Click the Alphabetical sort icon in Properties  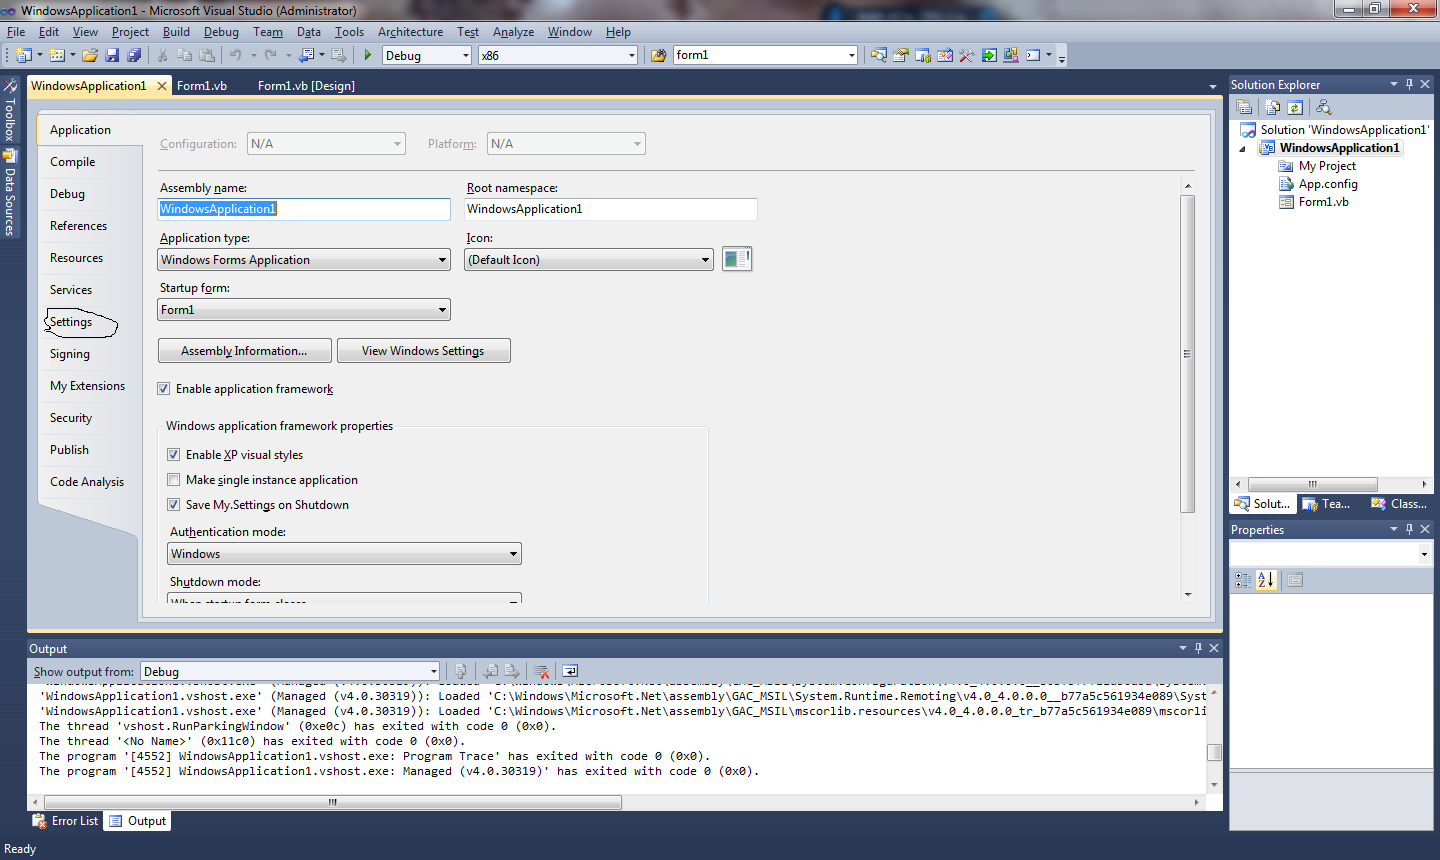[x=1266, y=579]
